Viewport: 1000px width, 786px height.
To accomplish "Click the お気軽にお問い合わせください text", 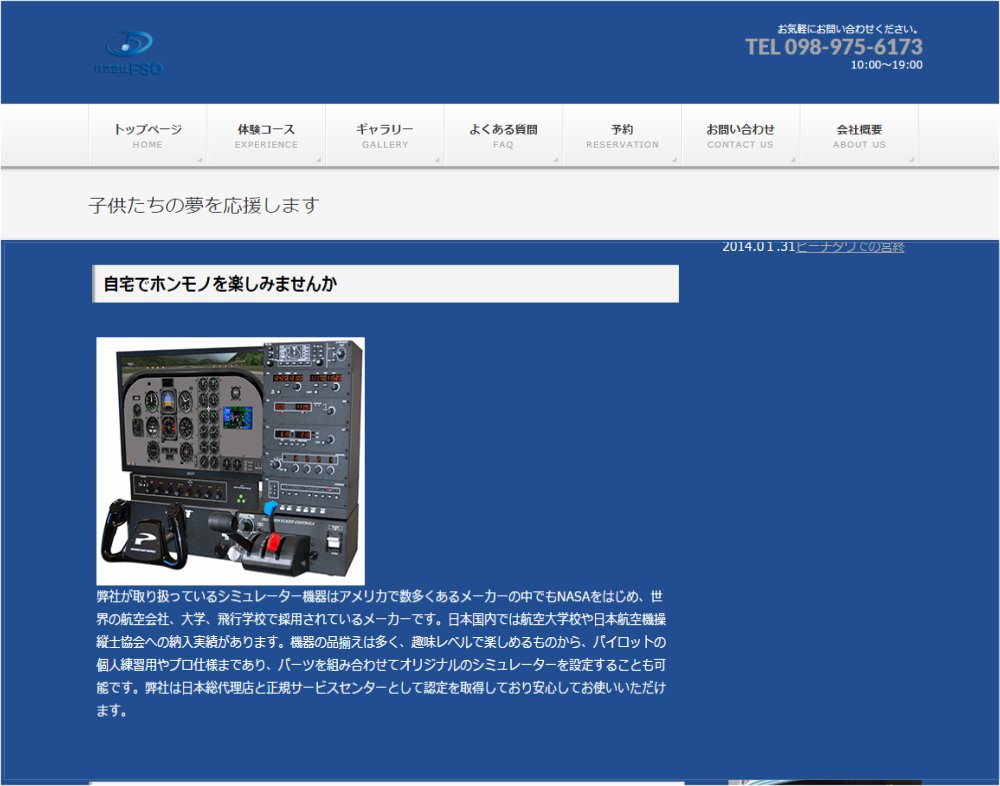I will point(848,29).
